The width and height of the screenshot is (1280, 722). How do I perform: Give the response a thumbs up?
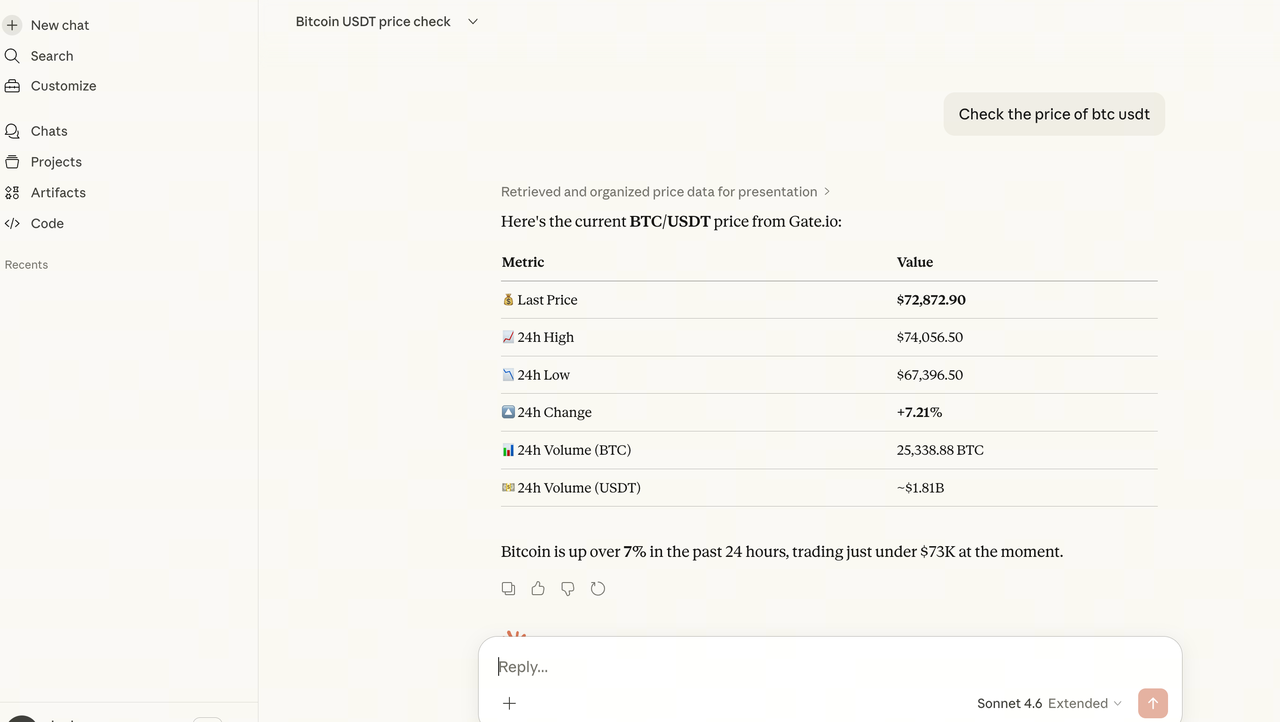538,589
